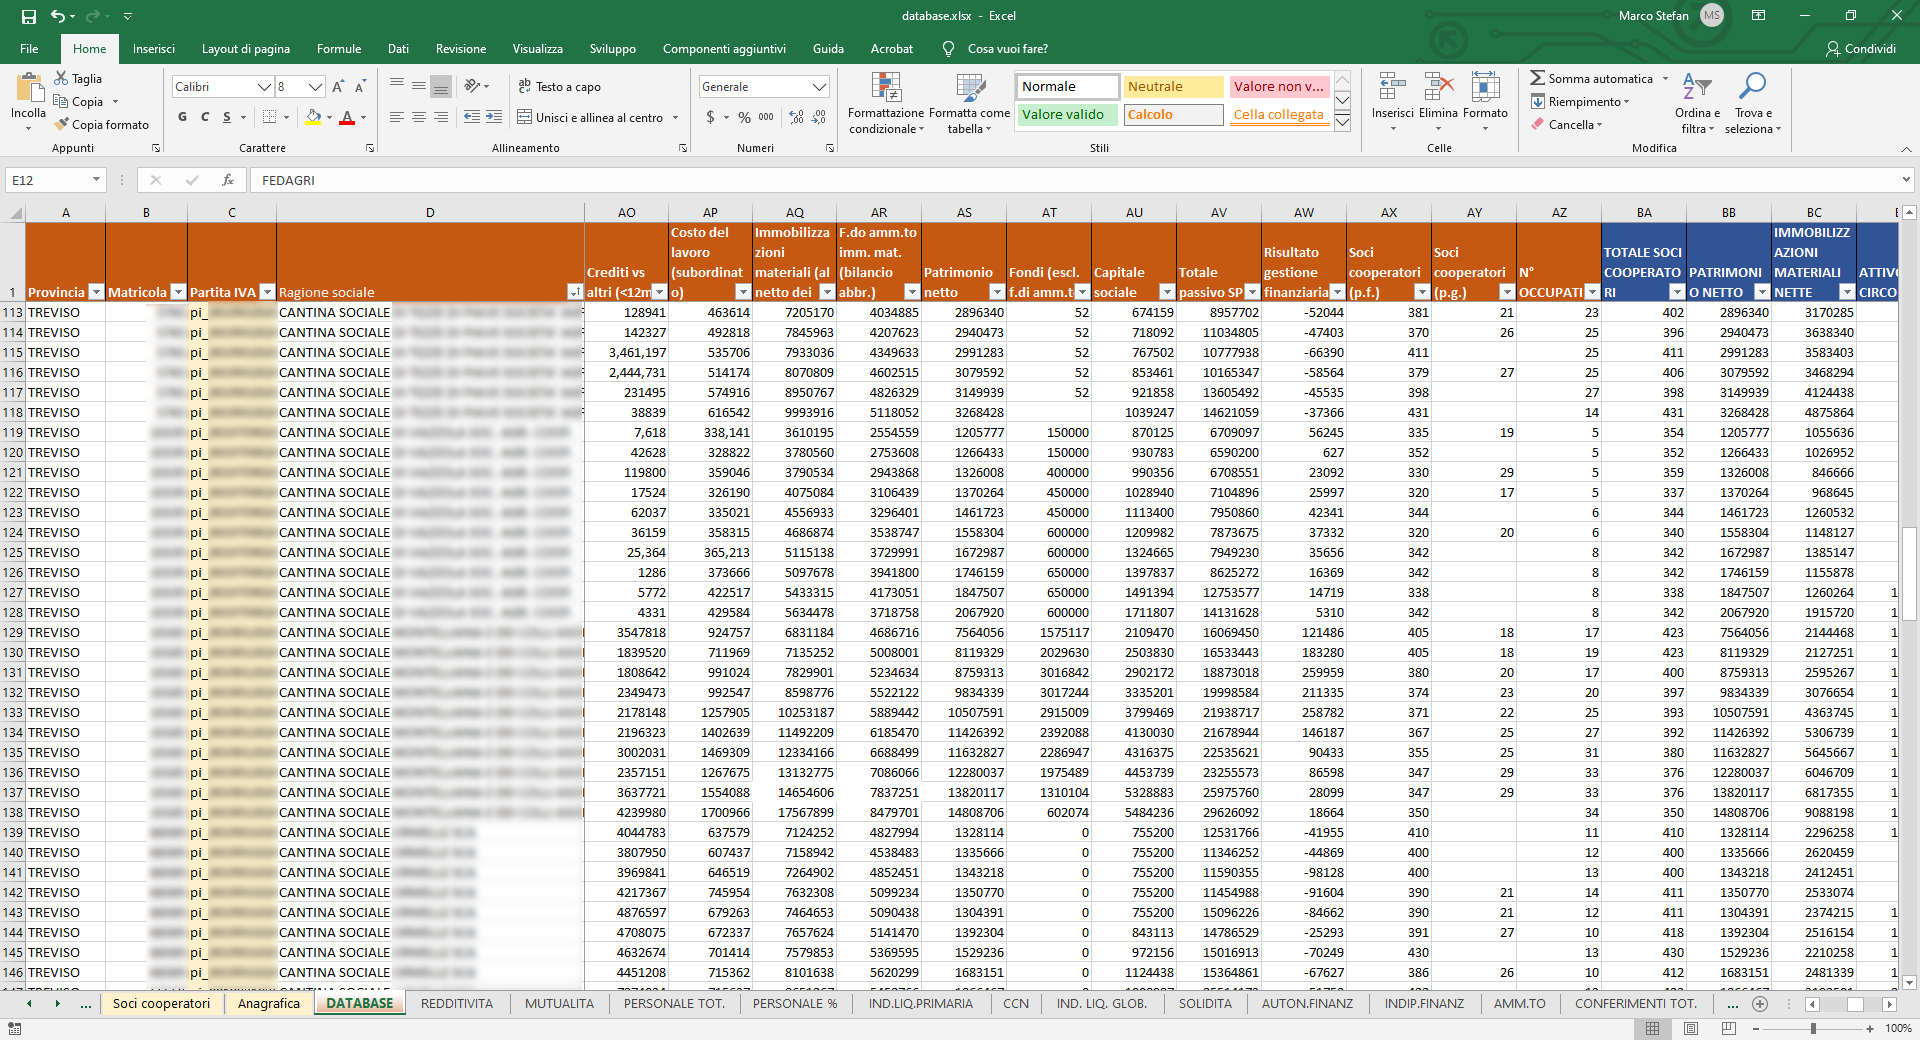Screen dimensions: 1920x1040
Task: Click Somma automatica
Action: coord(1591,78)
